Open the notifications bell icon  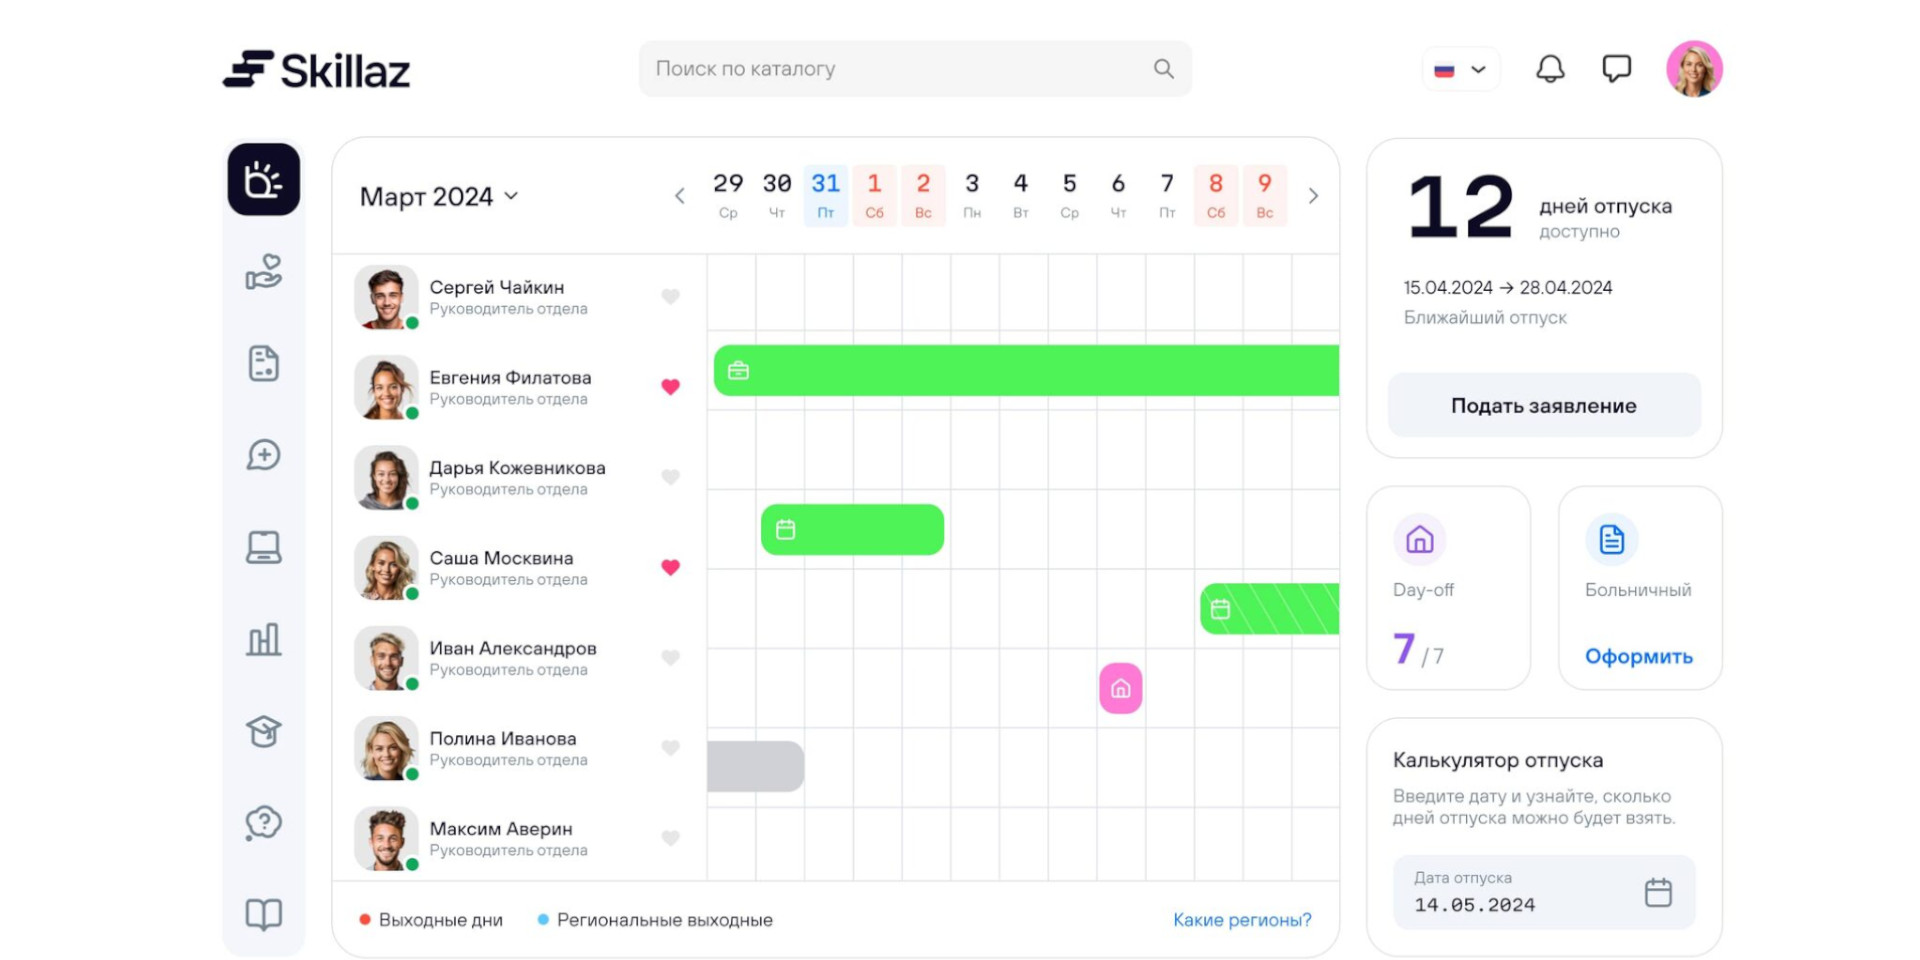click(x=1550, y=69)
